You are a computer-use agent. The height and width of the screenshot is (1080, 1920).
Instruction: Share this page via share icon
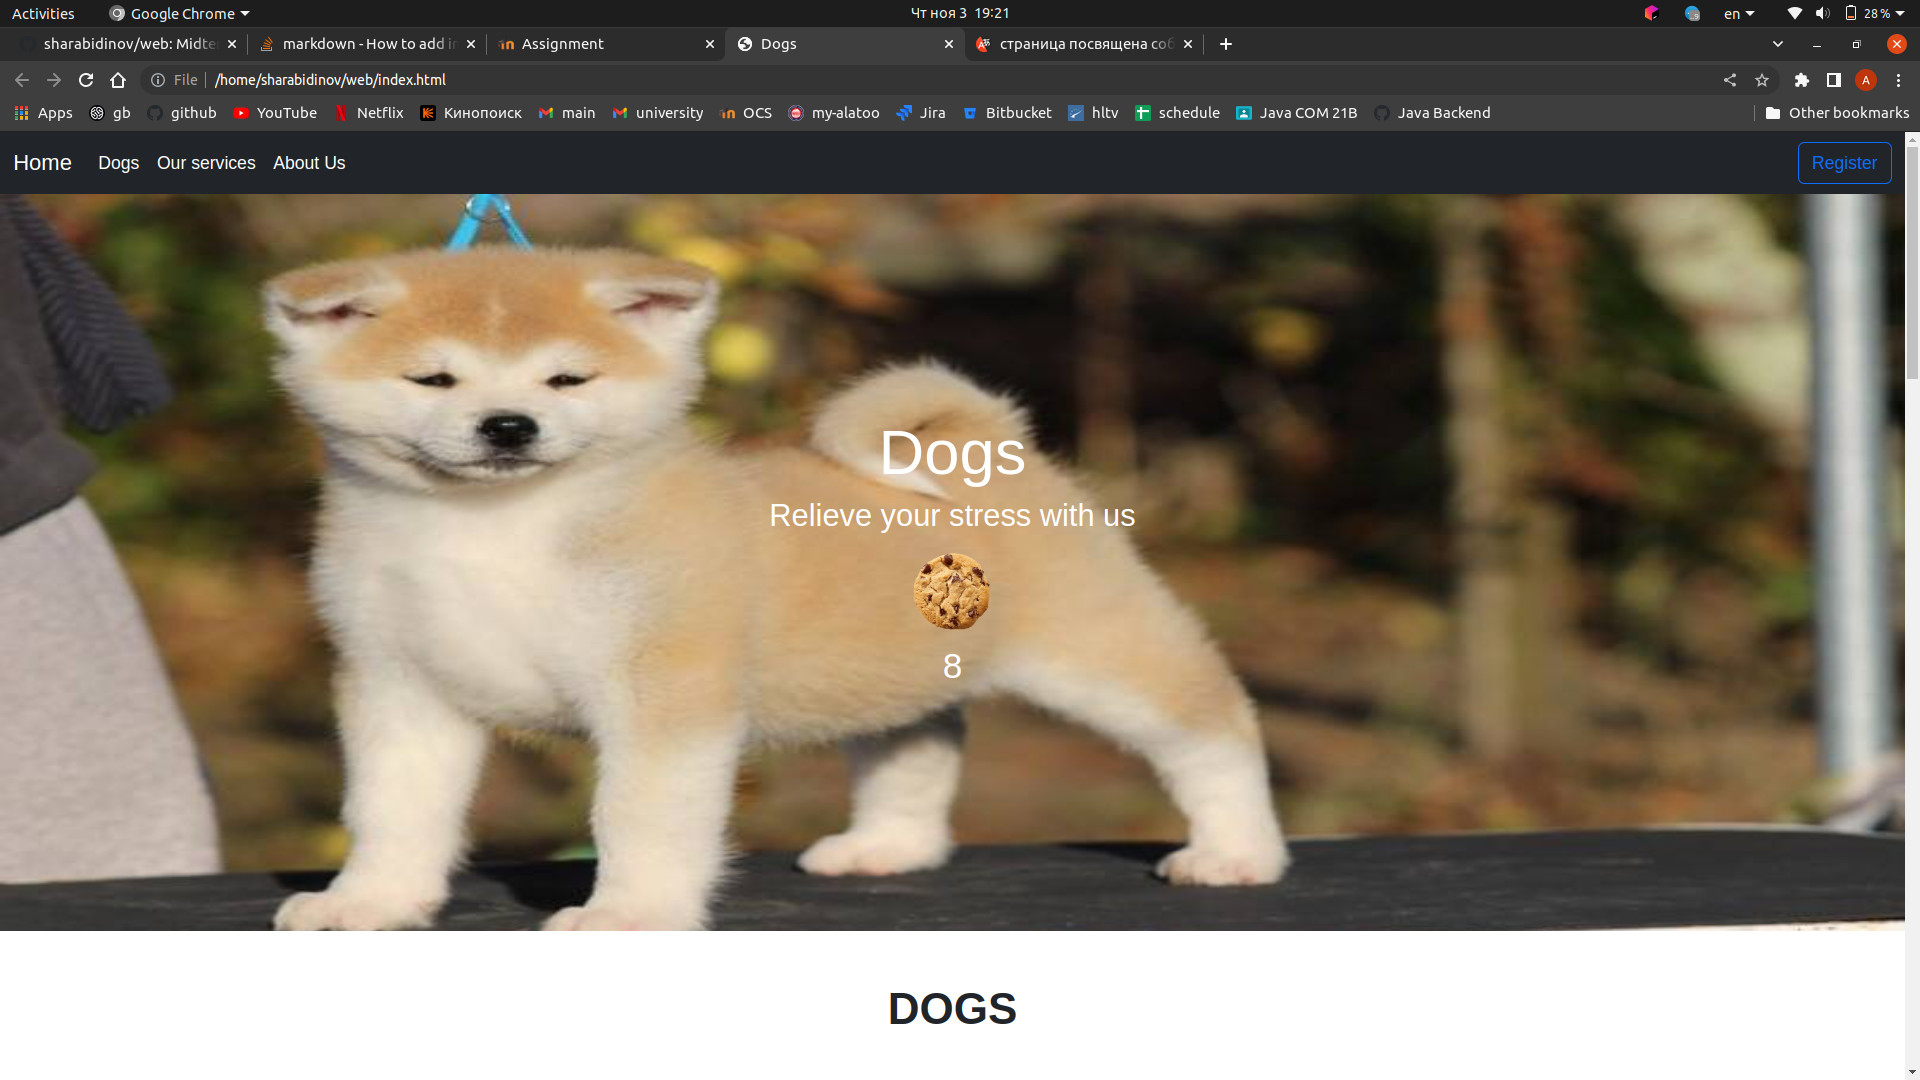[1730, 80]
